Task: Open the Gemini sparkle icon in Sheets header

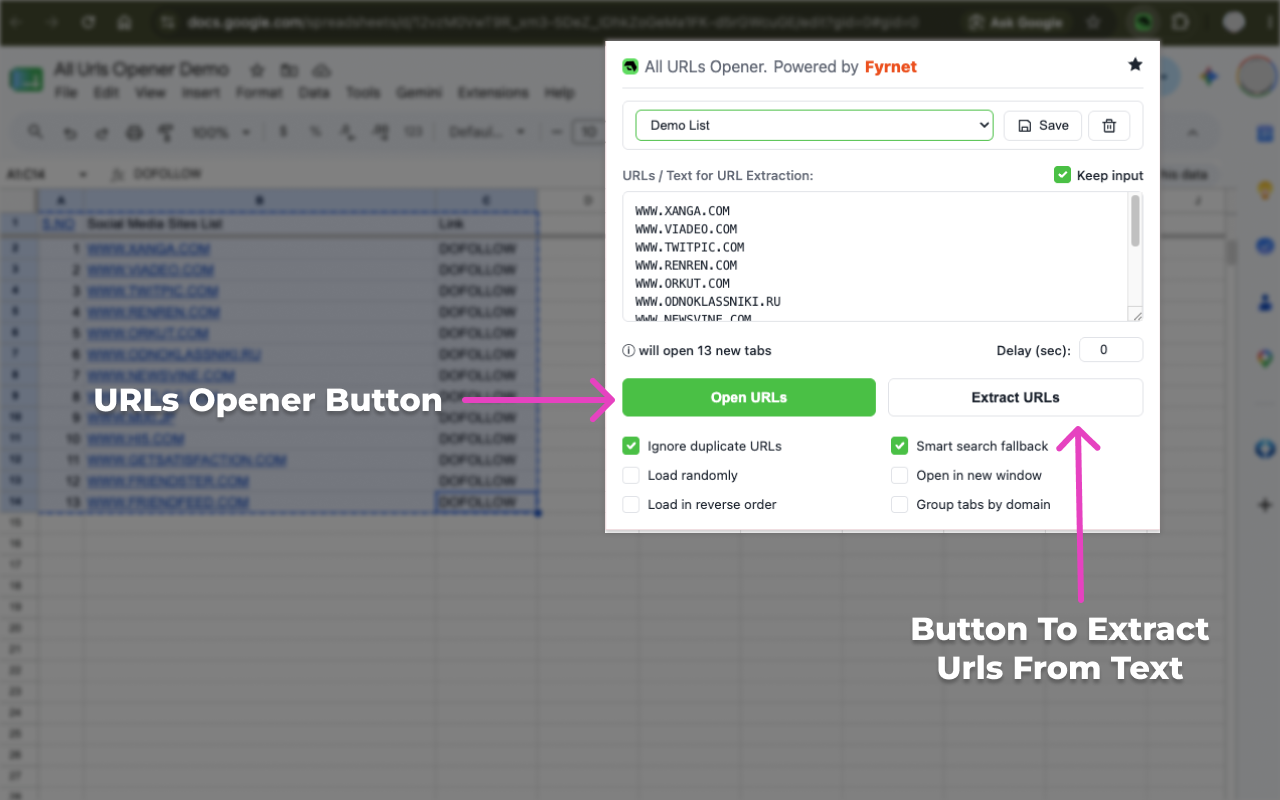Action: tap(1210, 76)
